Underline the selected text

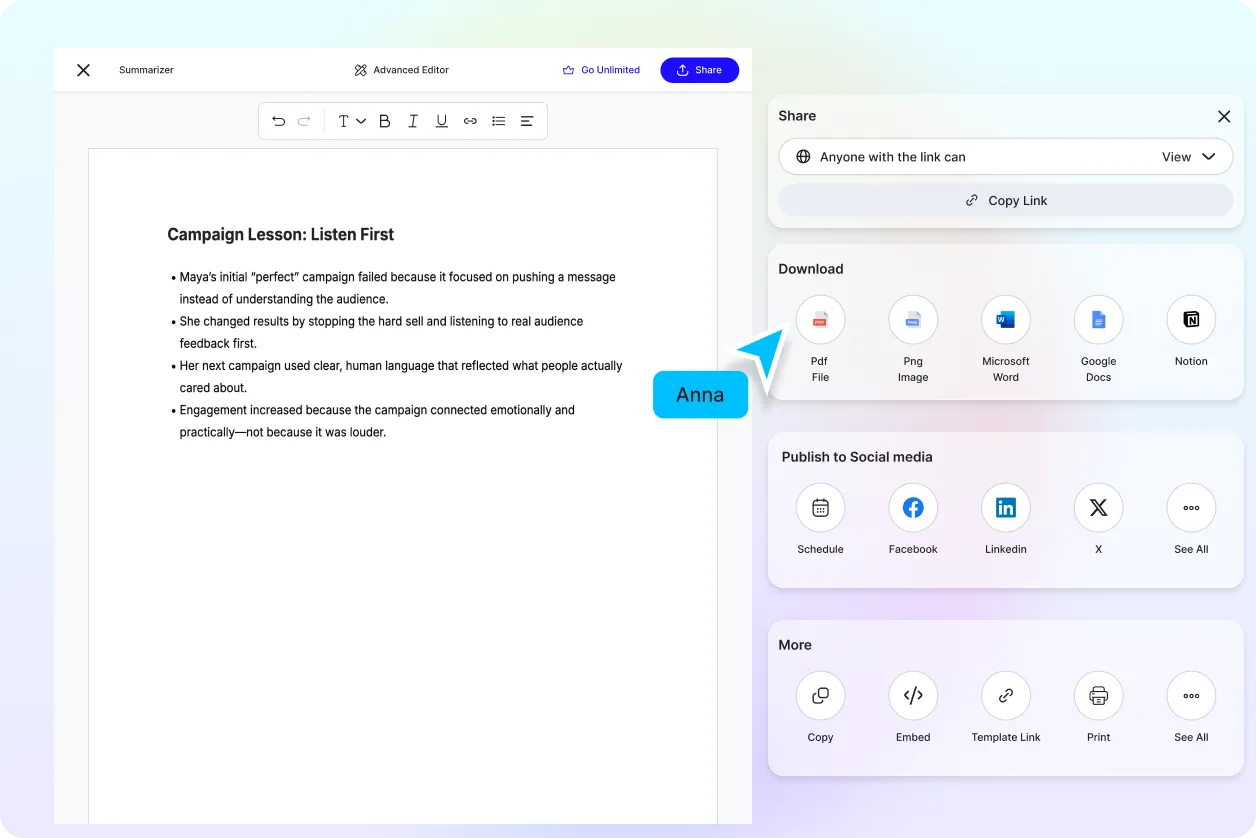click(441, 120)
